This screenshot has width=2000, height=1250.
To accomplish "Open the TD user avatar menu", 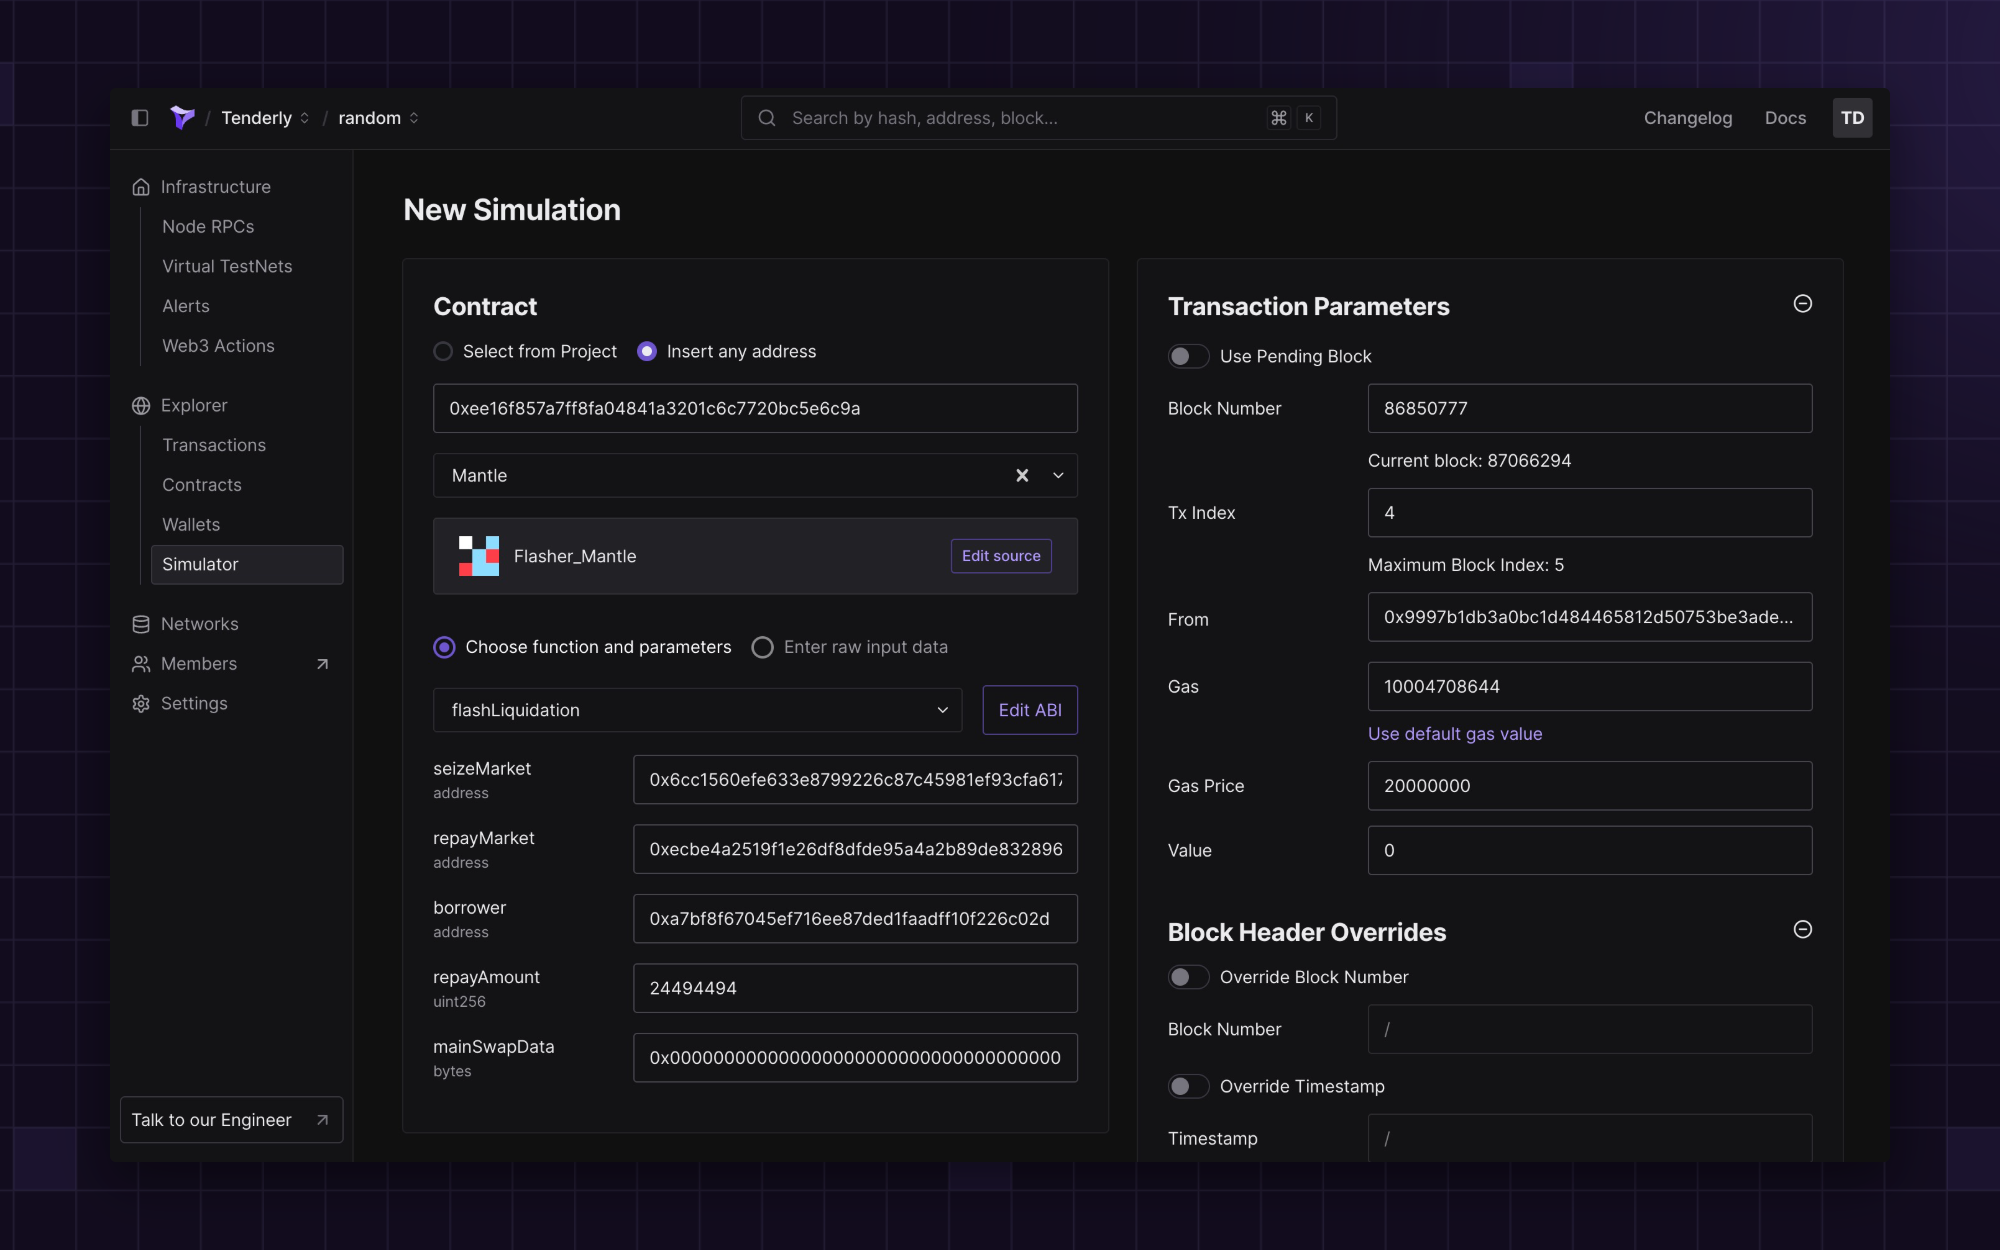I will tap(1852, 118).
